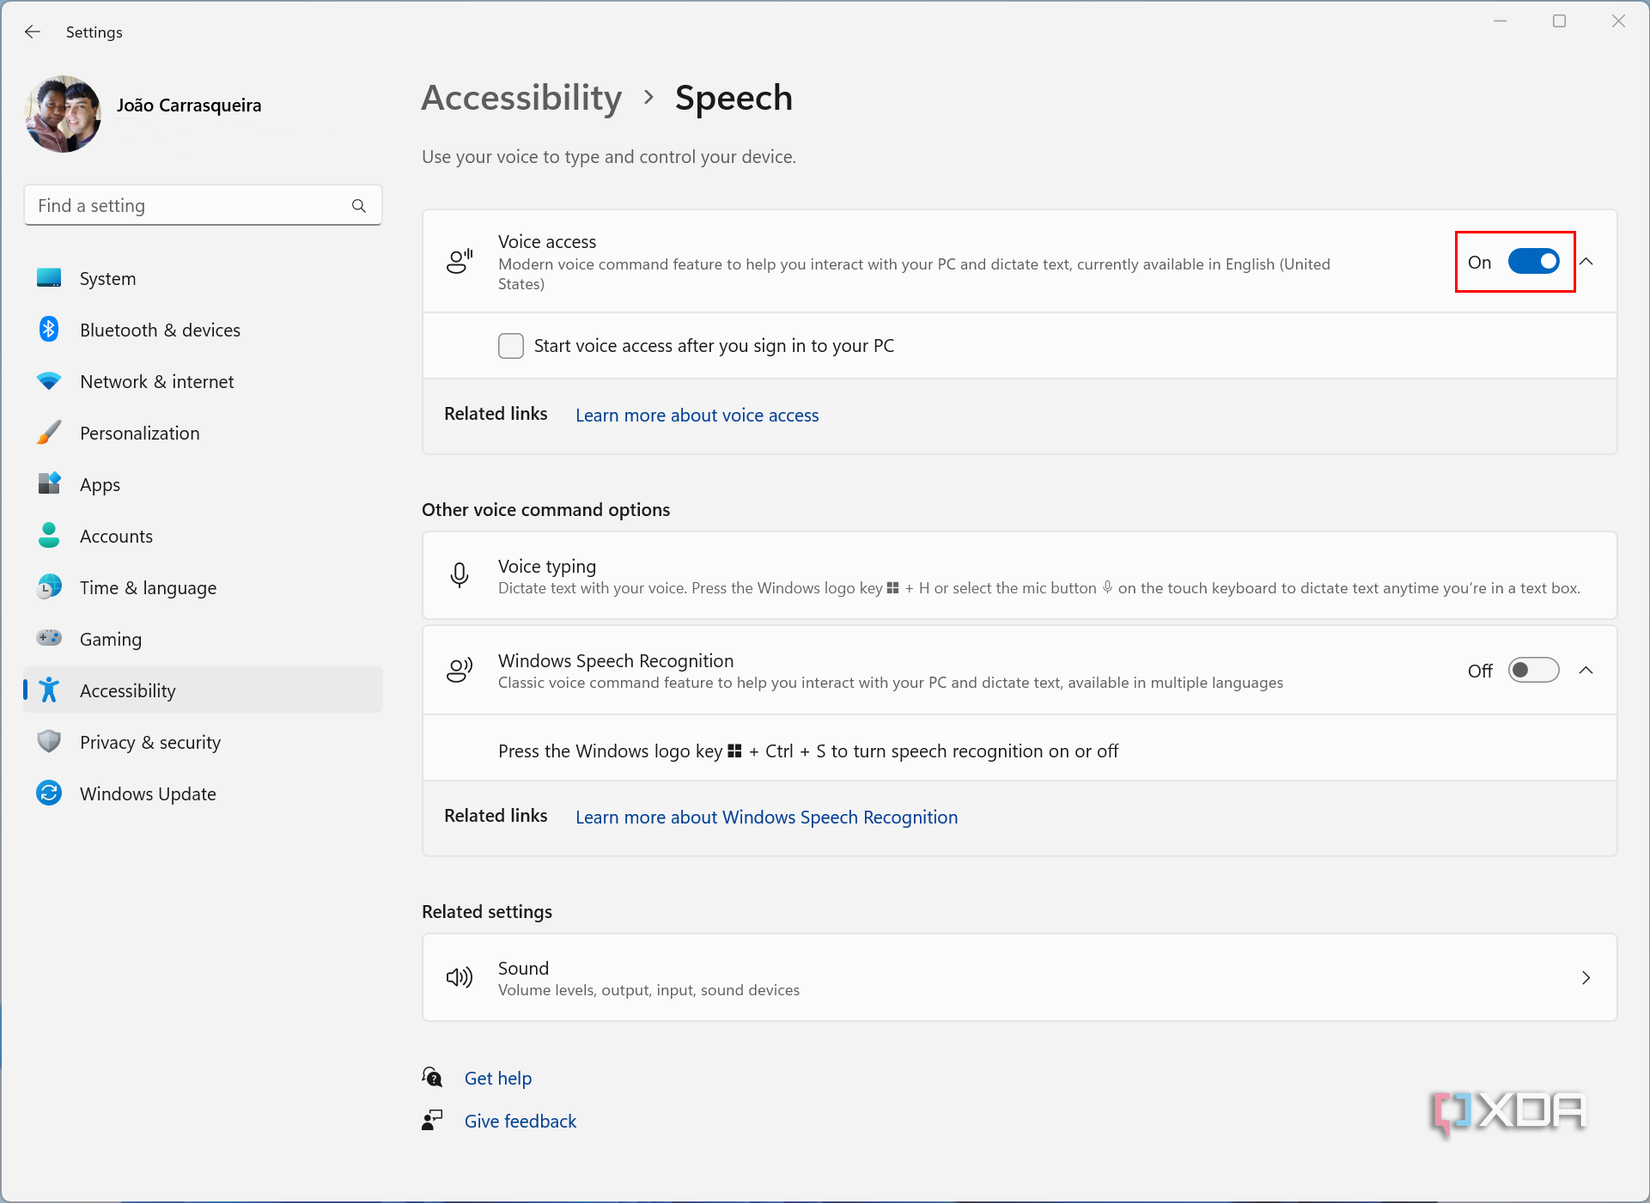Collapse the Voice access section chevron
Viewport: 1650px width, 1203px height.
click(1587, 262)
